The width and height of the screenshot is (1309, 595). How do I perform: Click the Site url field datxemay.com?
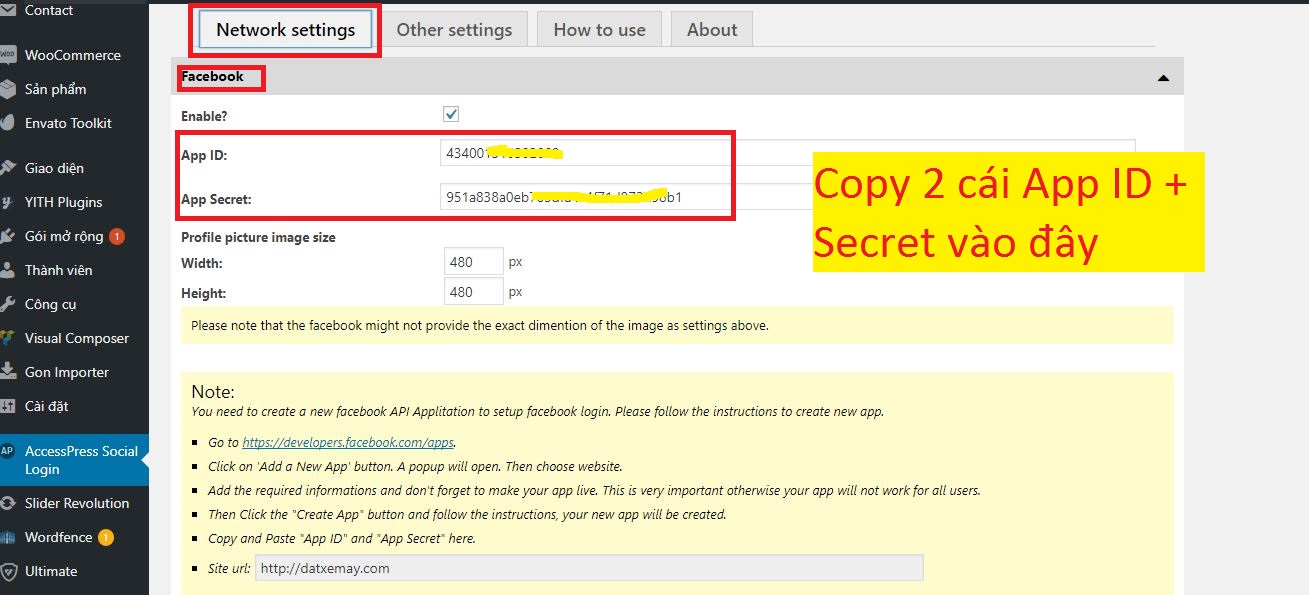[x=589, y=568]
